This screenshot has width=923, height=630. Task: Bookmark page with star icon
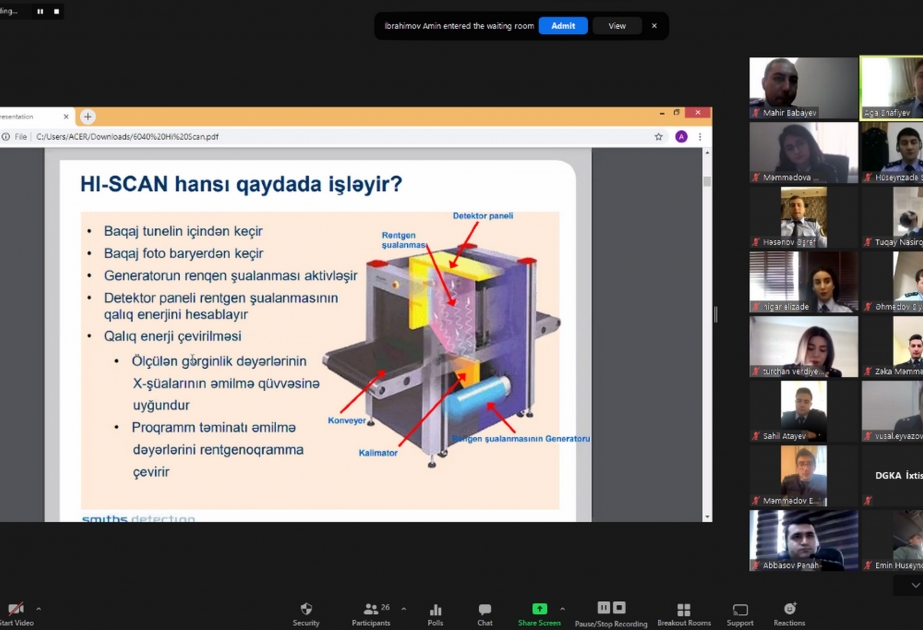[659, 137]
